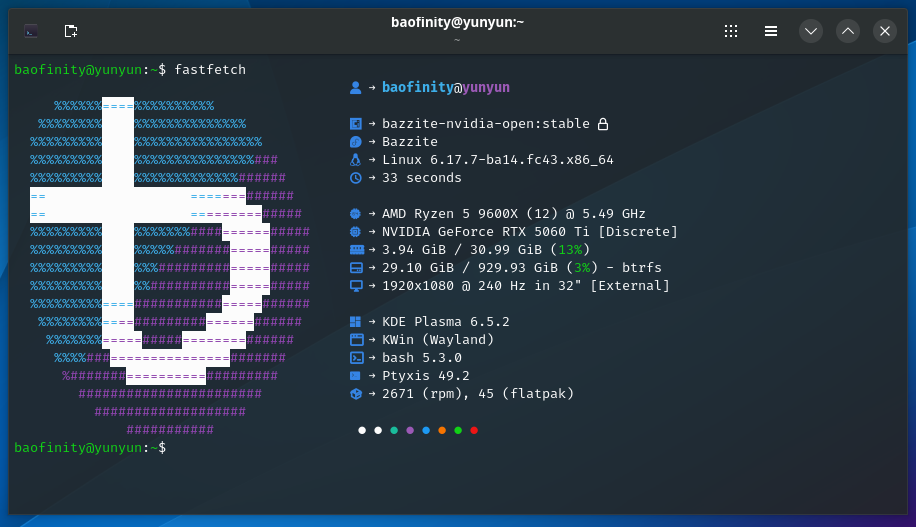Click the terminal icon beside Ptyxis 49.2
Screen dimensions: 916x527
[x=355, y=376]
